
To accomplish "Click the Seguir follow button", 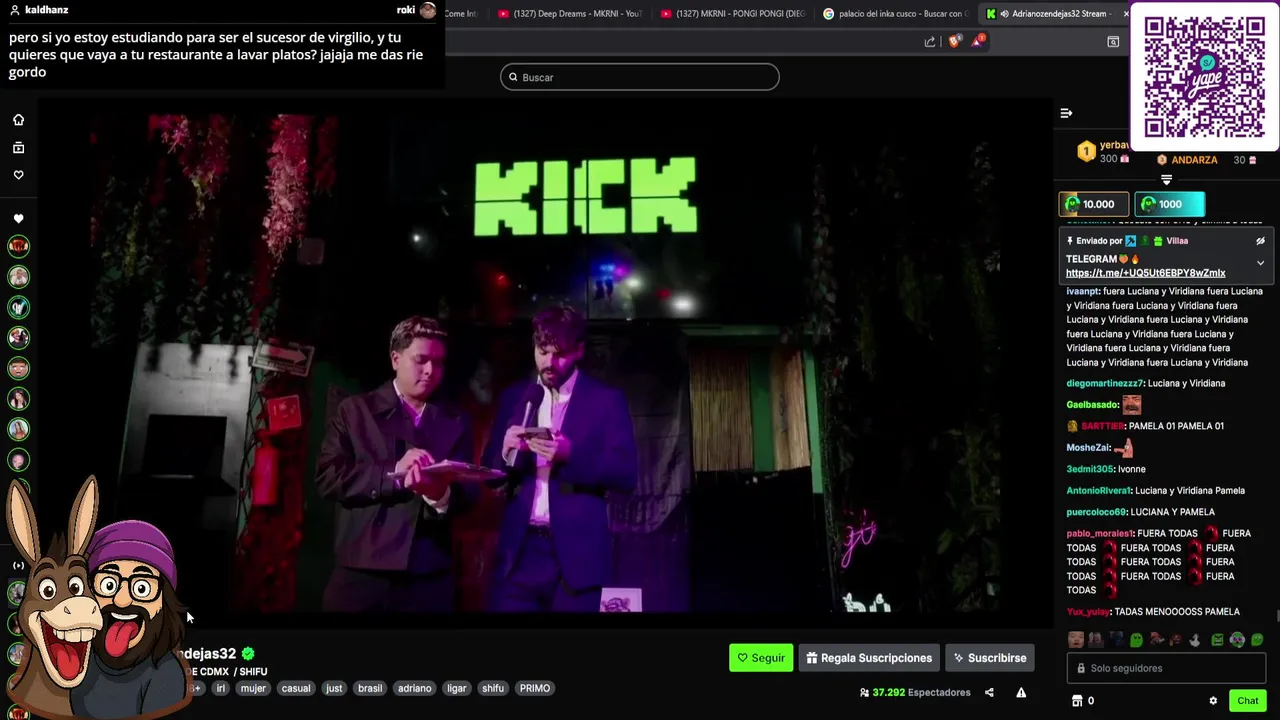I will pyautogui.click(x=761, y=658).
